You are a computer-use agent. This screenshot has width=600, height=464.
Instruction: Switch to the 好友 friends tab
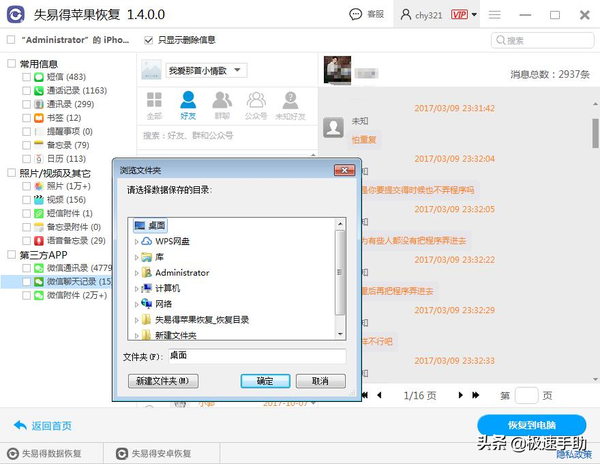point(188,106)
